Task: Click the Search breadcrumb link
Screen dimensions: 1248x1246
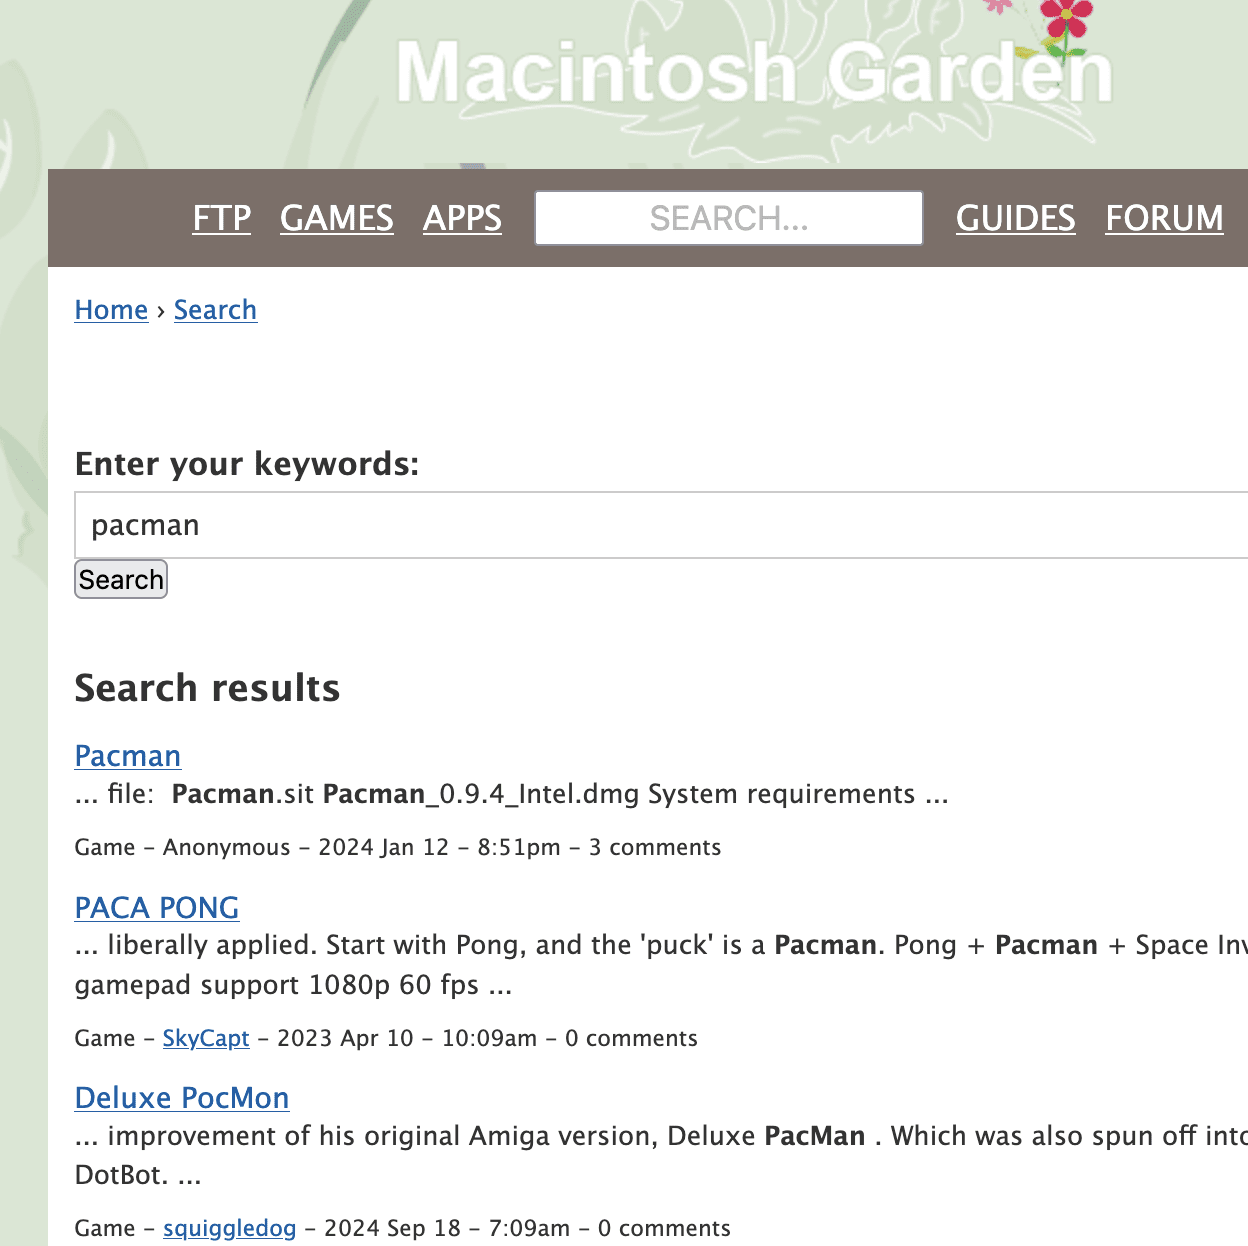Action: tap(215, 310)
